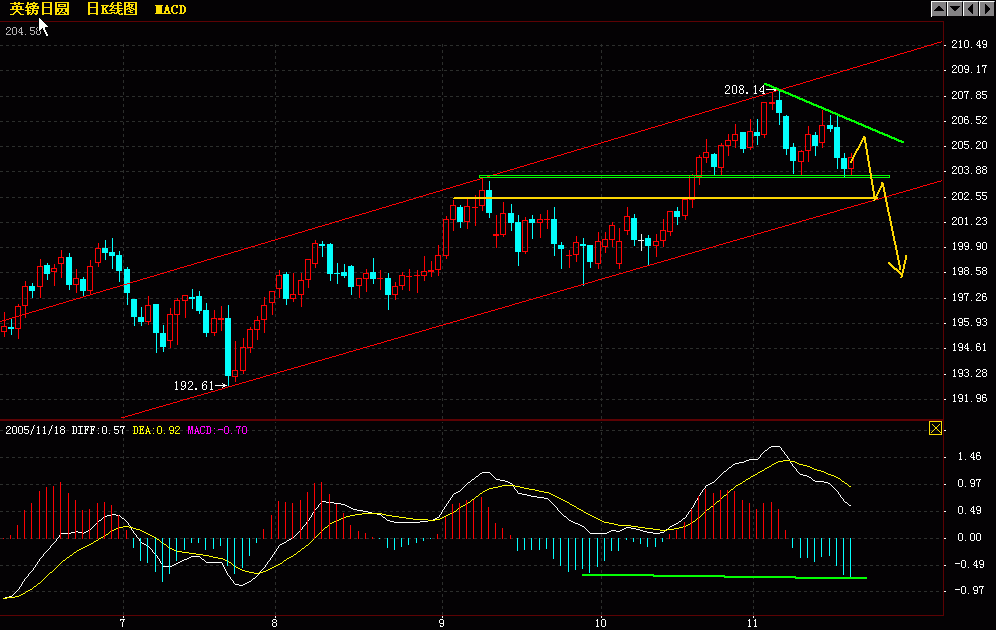Click the MACD indicator label in the header
The width and height of the screenshot is (996, 630).
click(x=171, y=10)
